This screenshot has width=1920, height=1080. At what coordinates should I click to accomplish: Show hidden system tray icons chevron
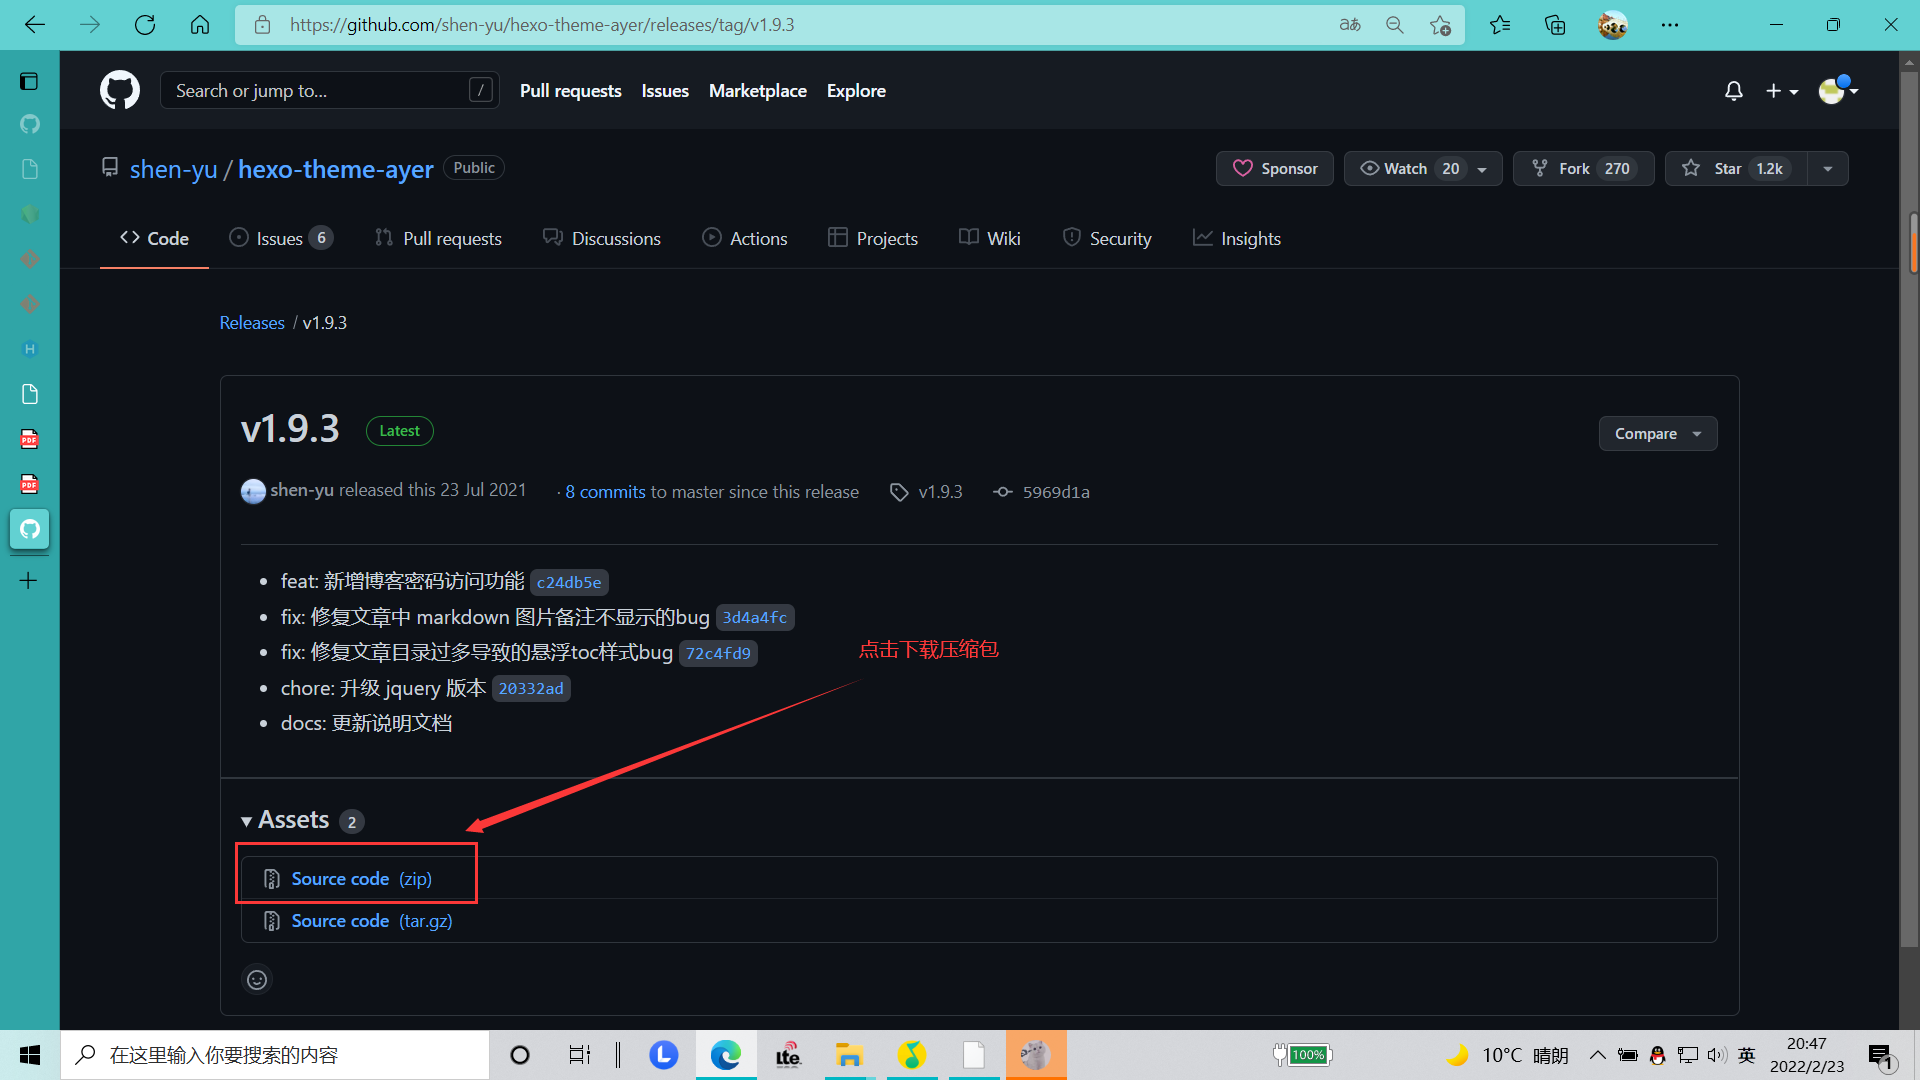[1597, 1055]
